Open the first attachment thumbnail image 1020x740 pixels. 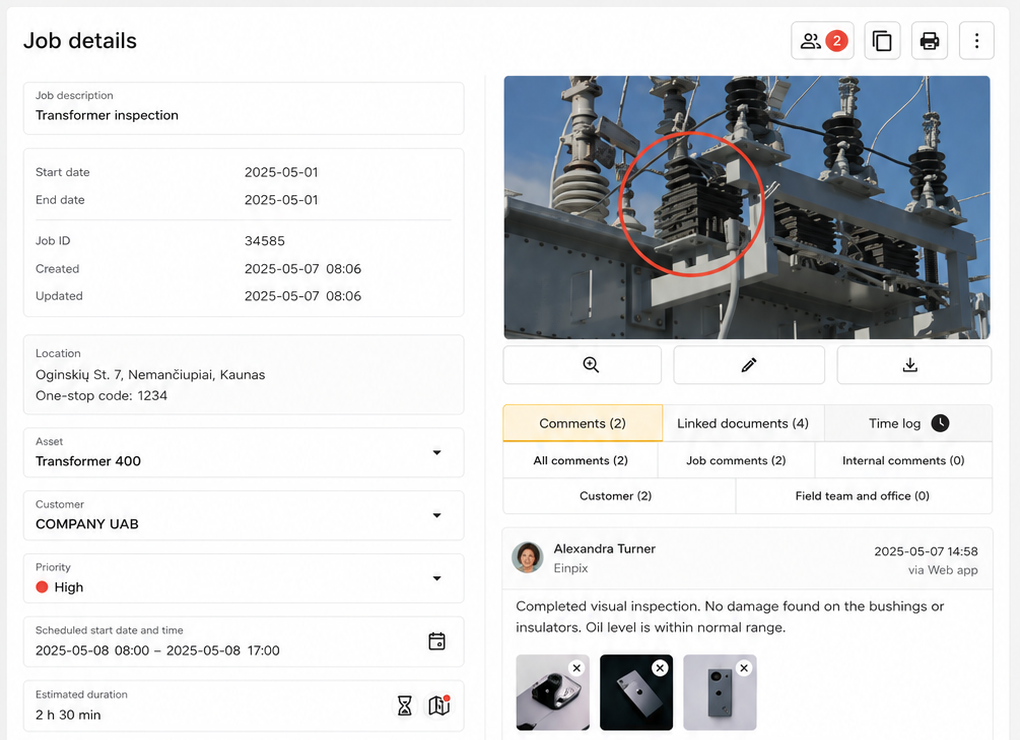click(552, 693)
